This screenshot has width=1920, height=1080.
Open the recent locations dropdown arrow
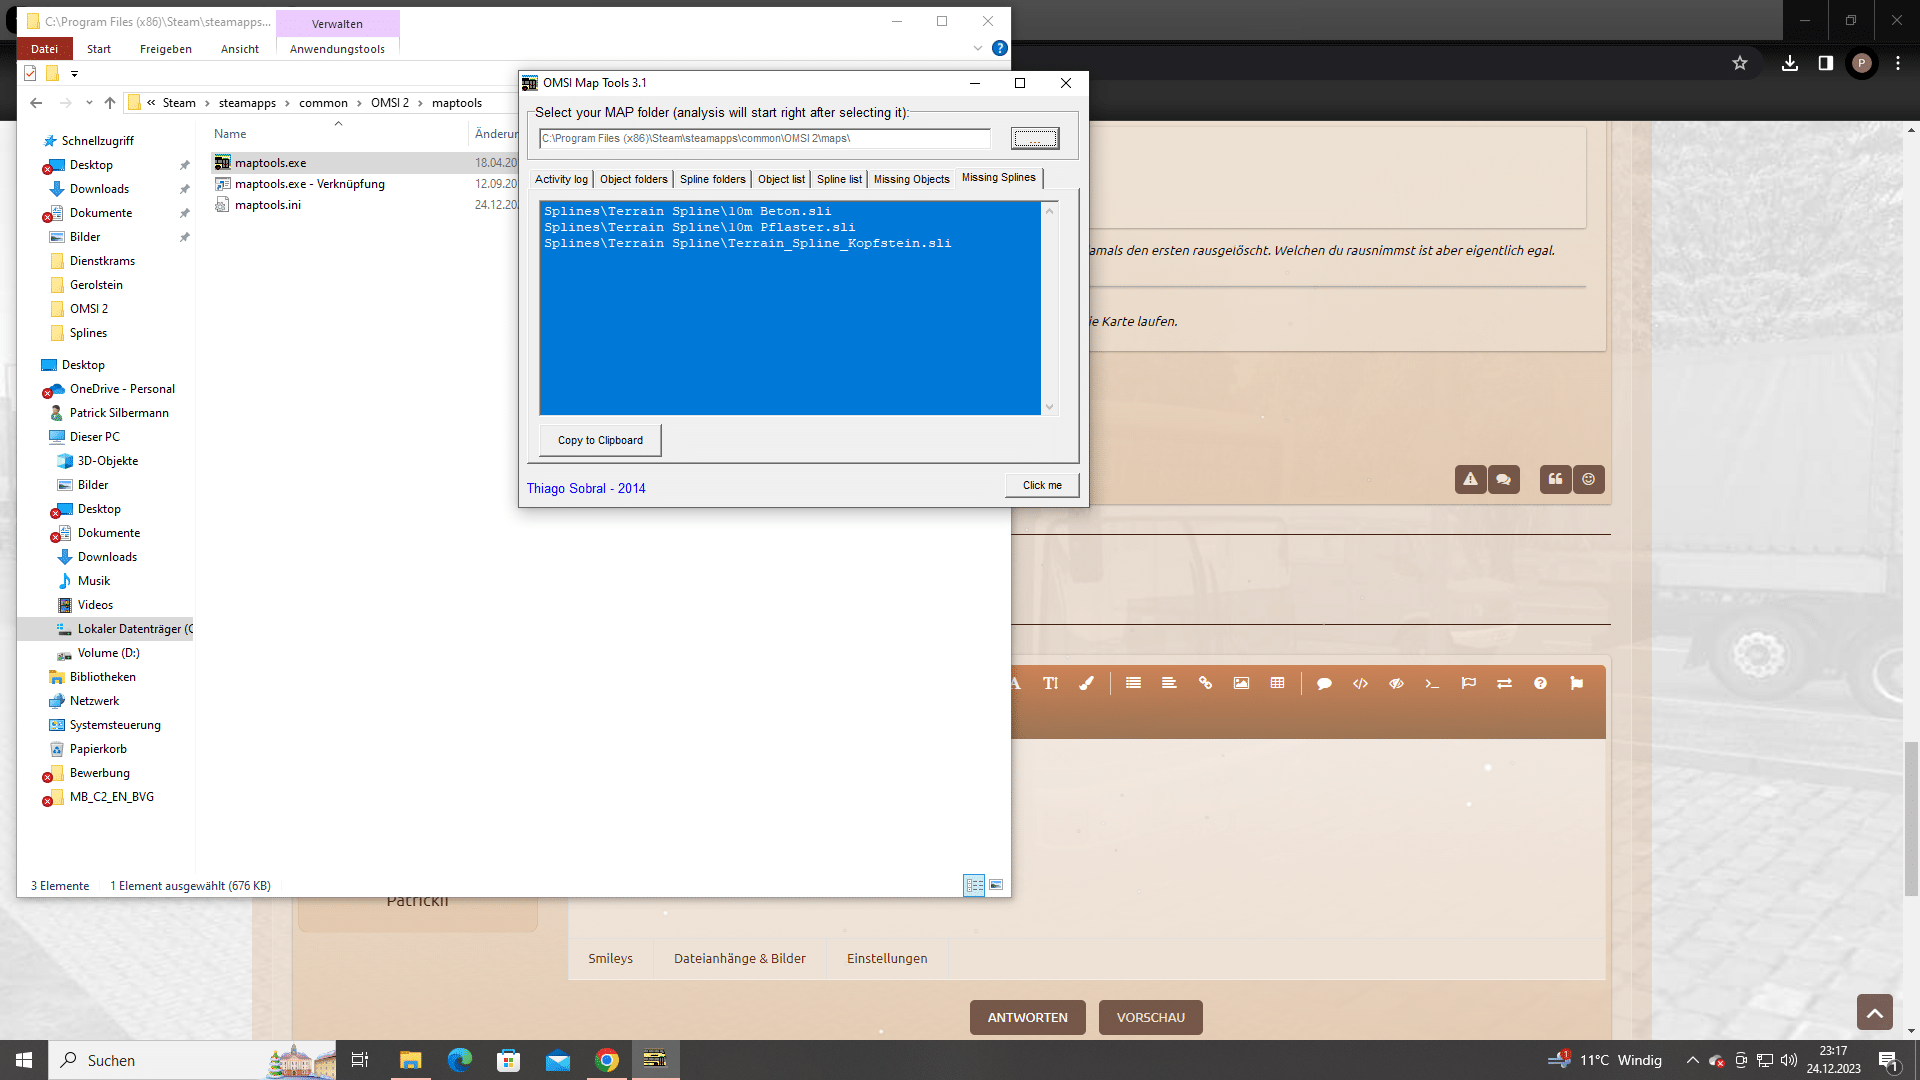(89, 103)
